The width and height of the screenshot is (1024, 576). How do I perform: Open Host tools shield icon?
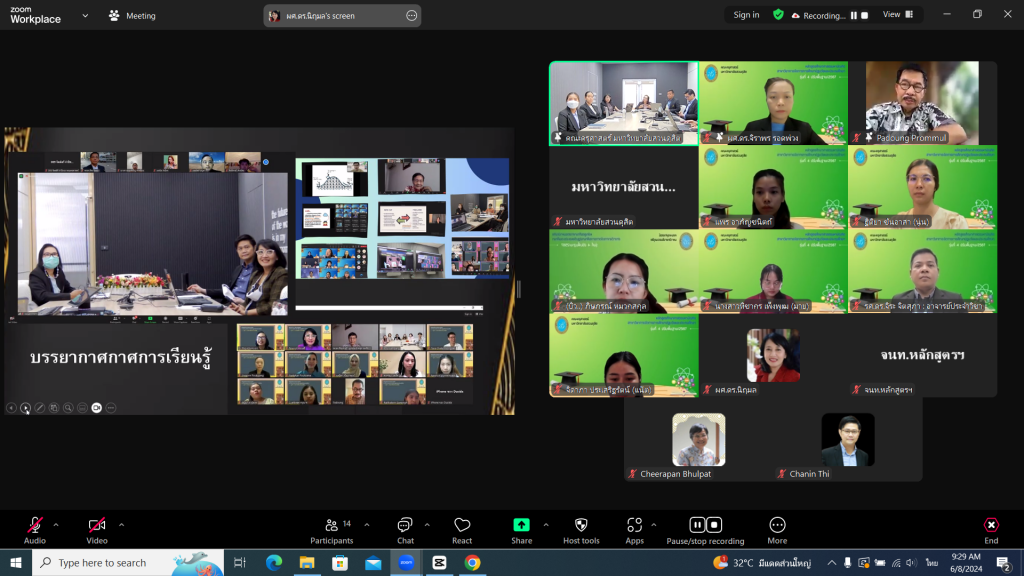(x=581, y=527)
